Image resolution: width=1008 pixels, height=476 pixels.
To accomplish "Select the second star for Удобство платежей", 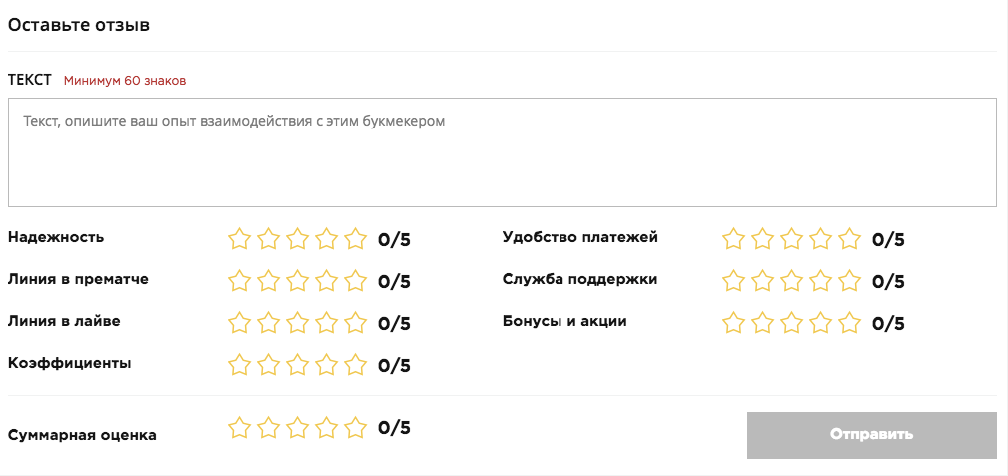I will (x=762, y=239).
